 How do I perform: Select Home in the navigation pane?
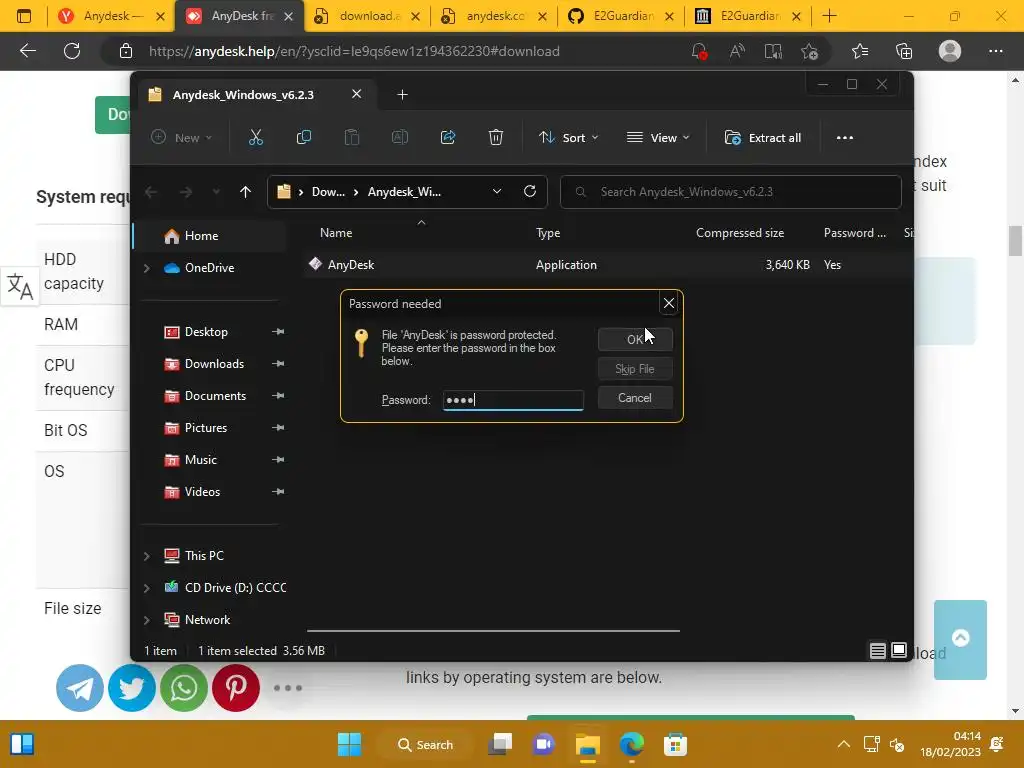pos(210,236)
